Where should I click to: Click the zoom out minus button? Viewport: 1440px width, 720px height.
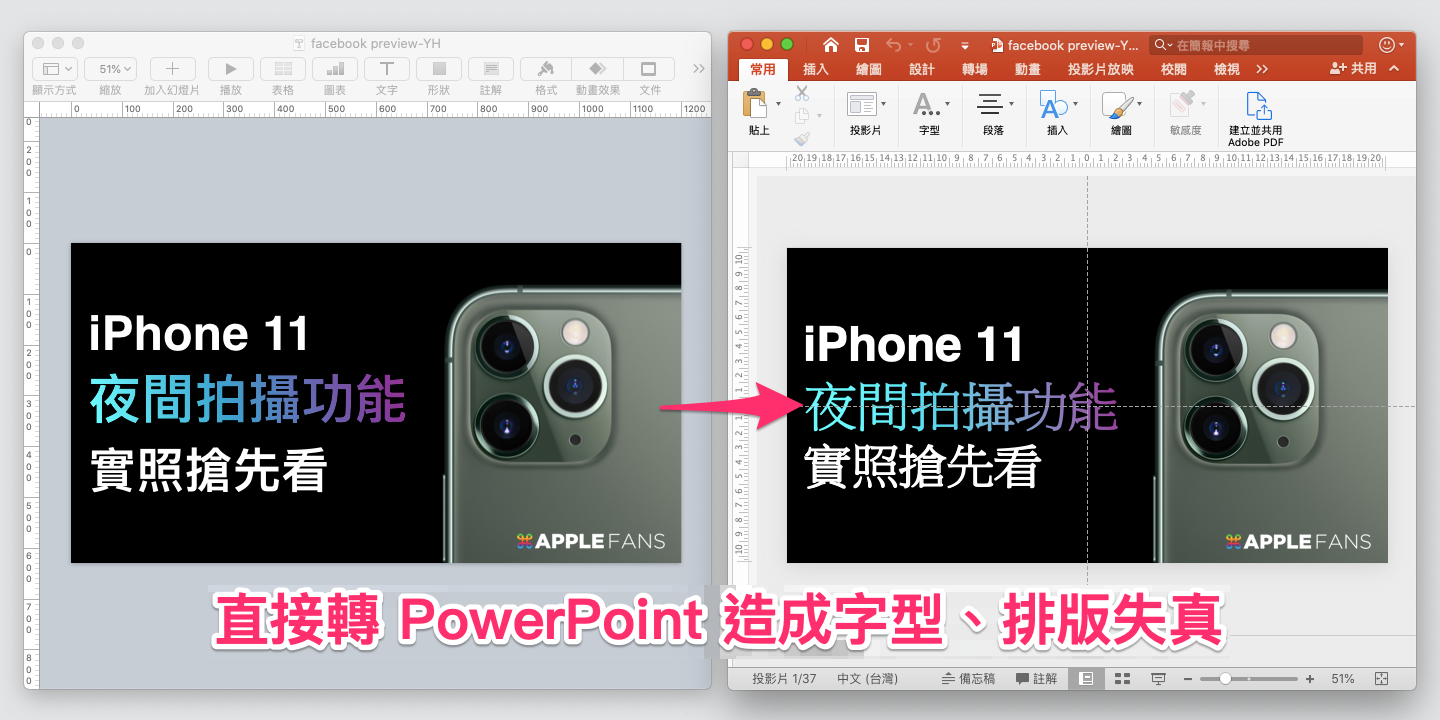click(x=1188, y=678)
